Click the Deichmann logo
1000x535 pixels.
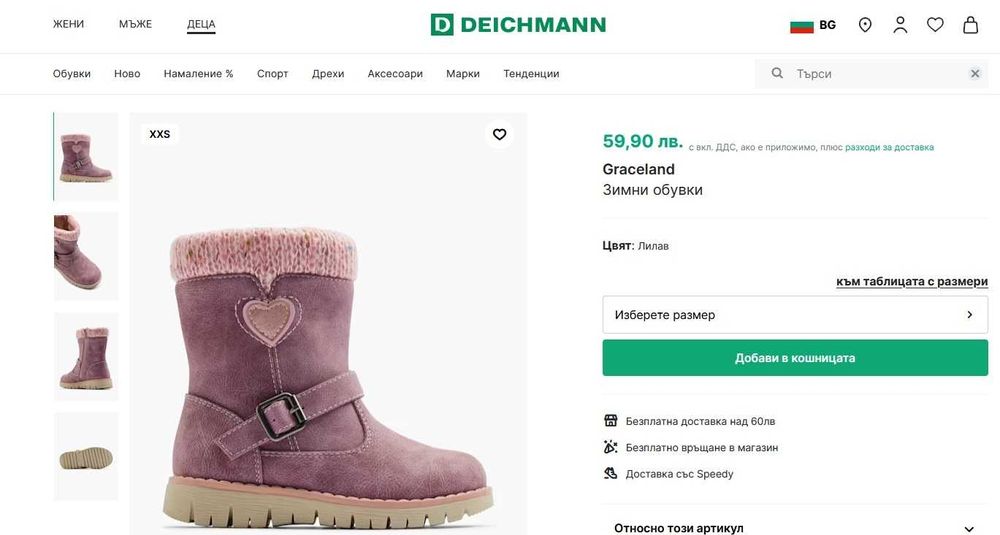point(518,25)
